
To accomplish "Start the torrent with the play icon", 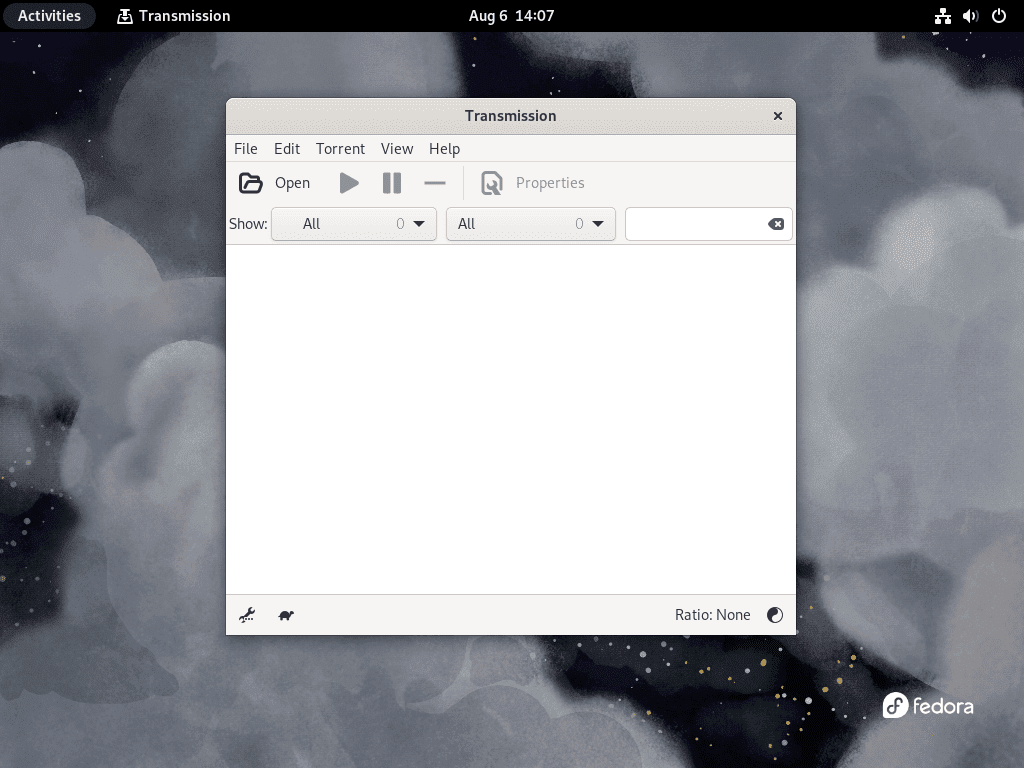I will pyautogui.click(x=348, y=183).
